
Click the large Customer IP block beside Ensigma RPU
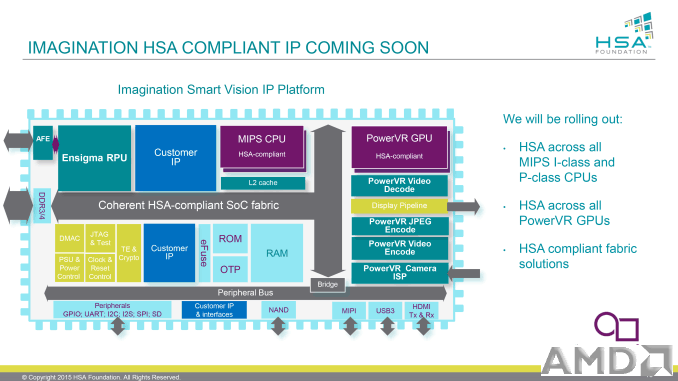coord(175,158)
